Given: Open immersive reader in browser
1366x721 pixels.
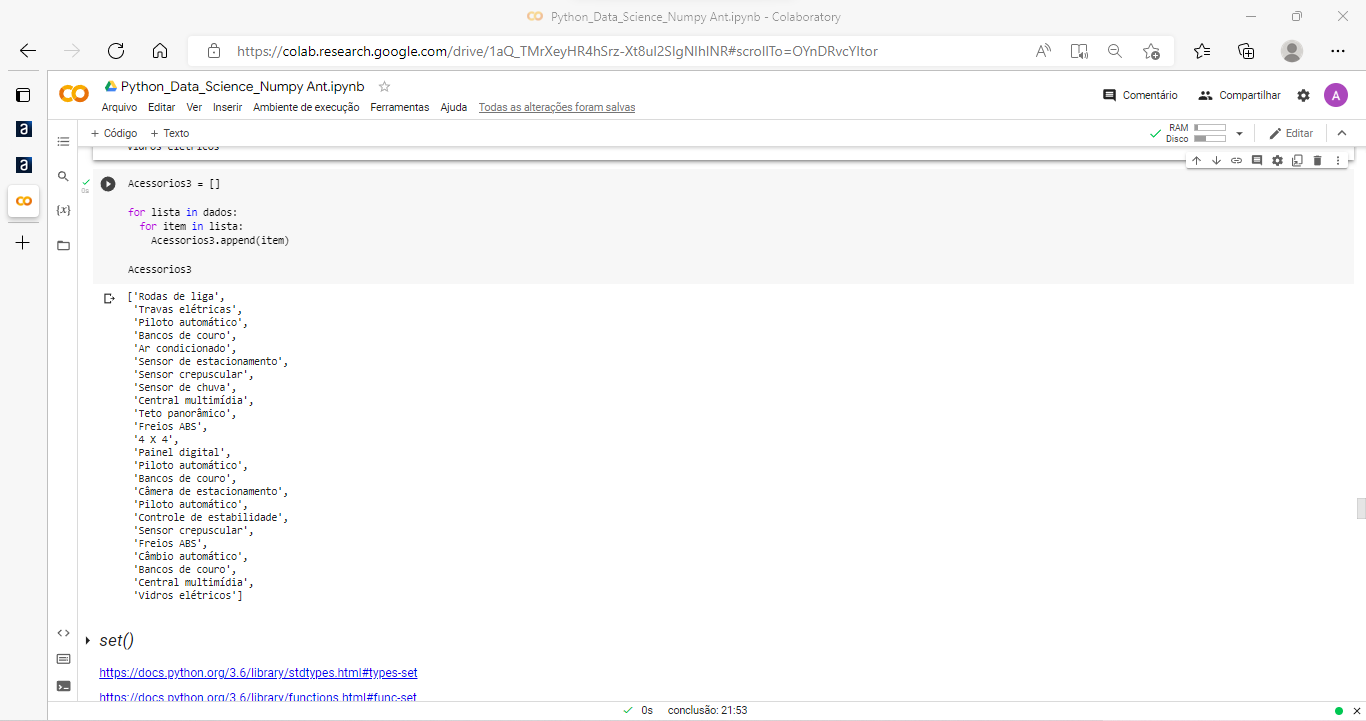Looking at the screenshot, I should [x=1079, y=51].
